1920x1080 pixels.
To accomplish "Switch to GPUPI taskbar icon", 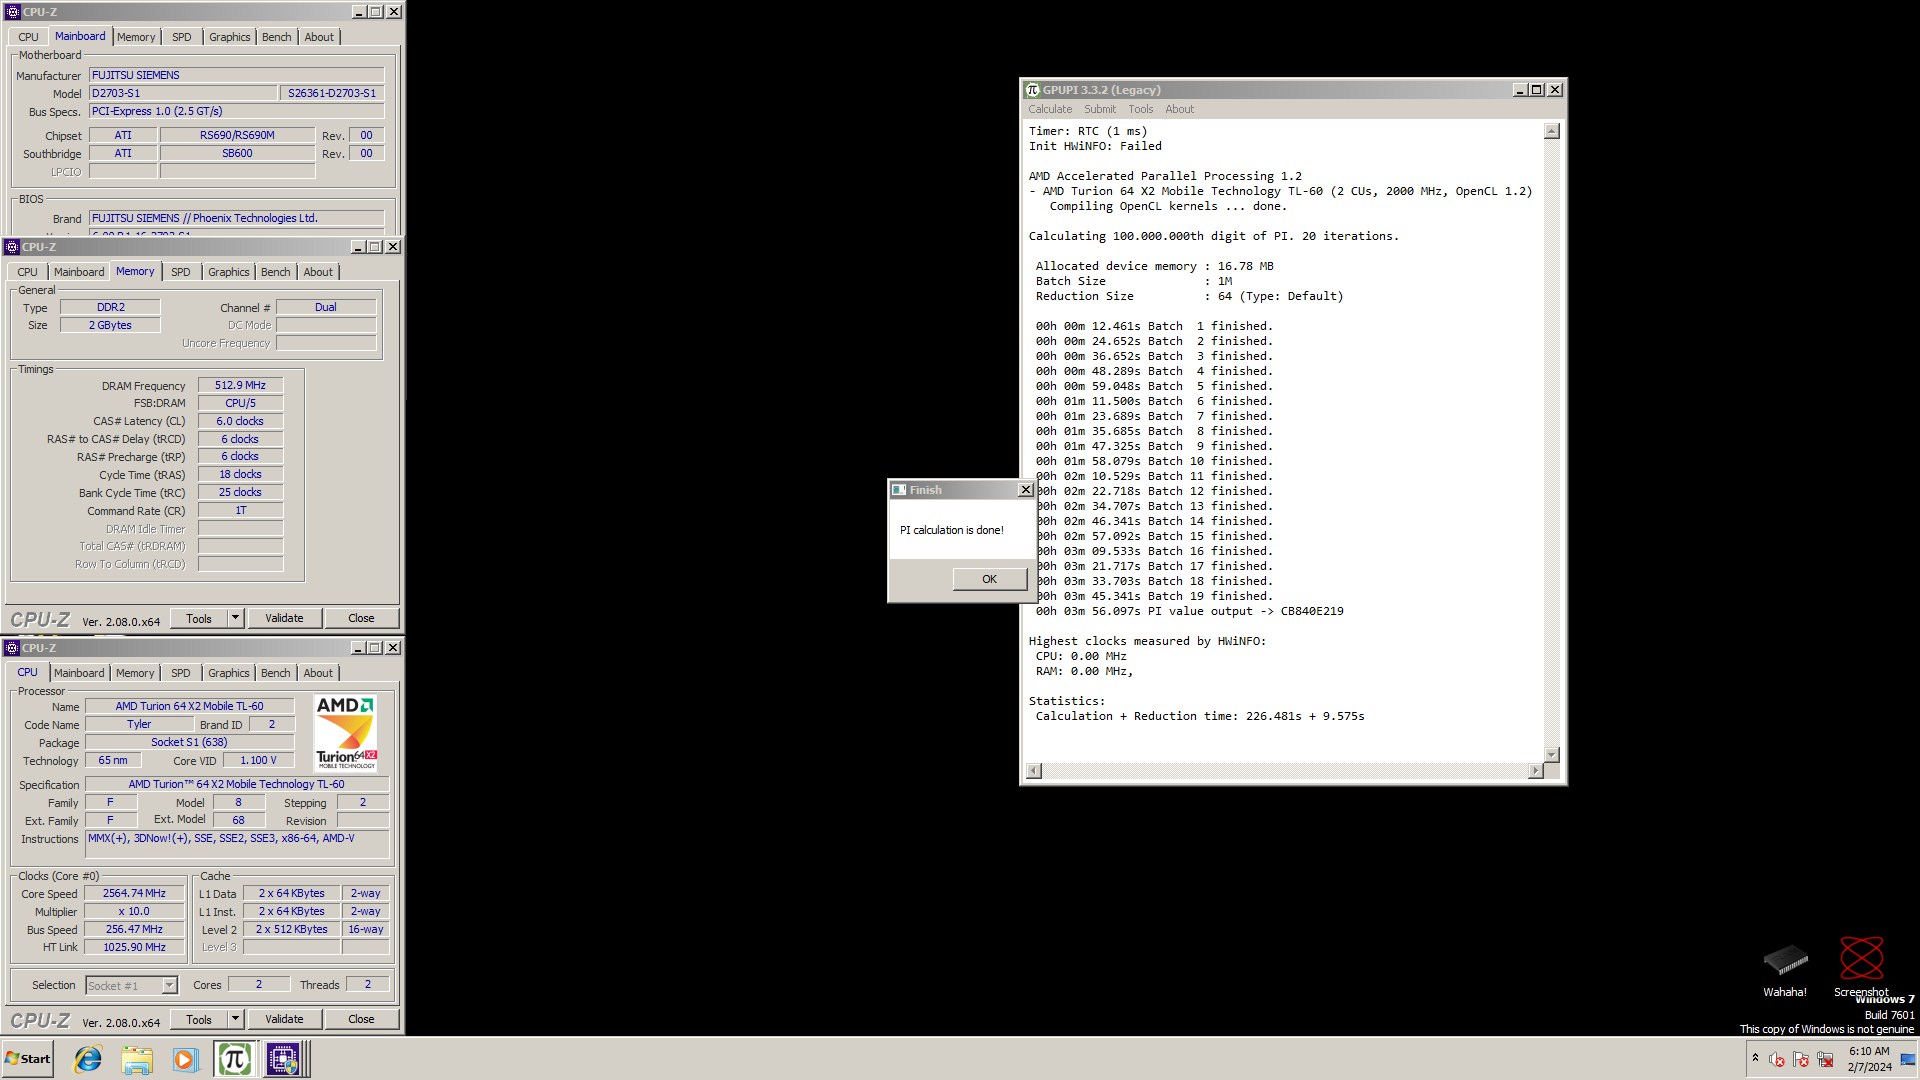I will 234,1059.
